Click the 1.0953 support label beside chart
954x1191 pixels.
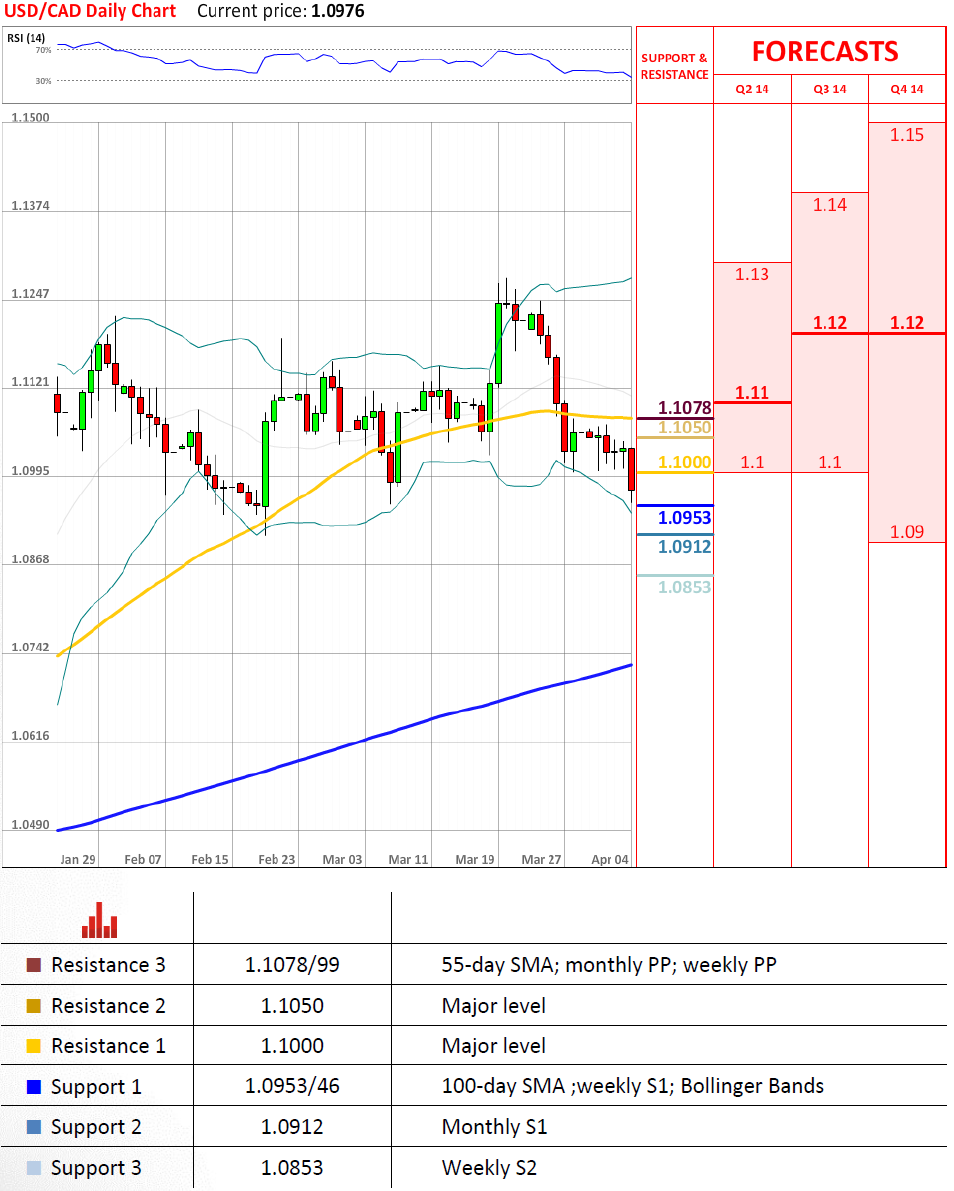684,518
